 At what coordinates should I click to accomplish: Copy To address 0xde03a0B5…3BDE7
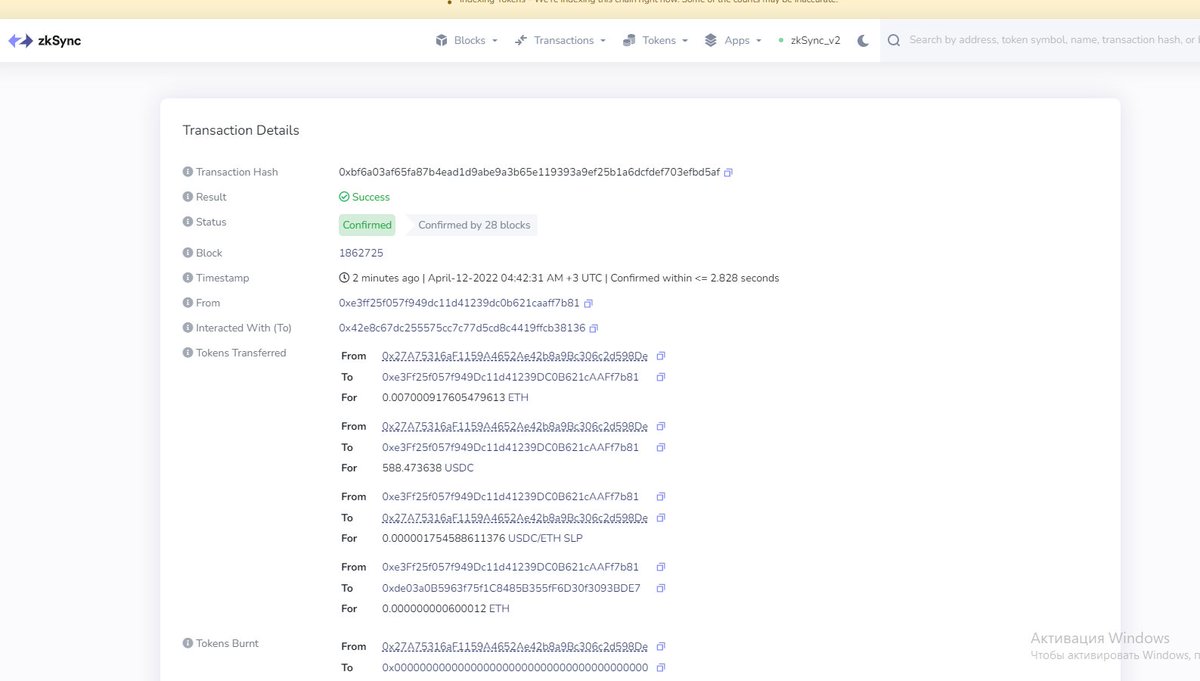click(660, 588)
